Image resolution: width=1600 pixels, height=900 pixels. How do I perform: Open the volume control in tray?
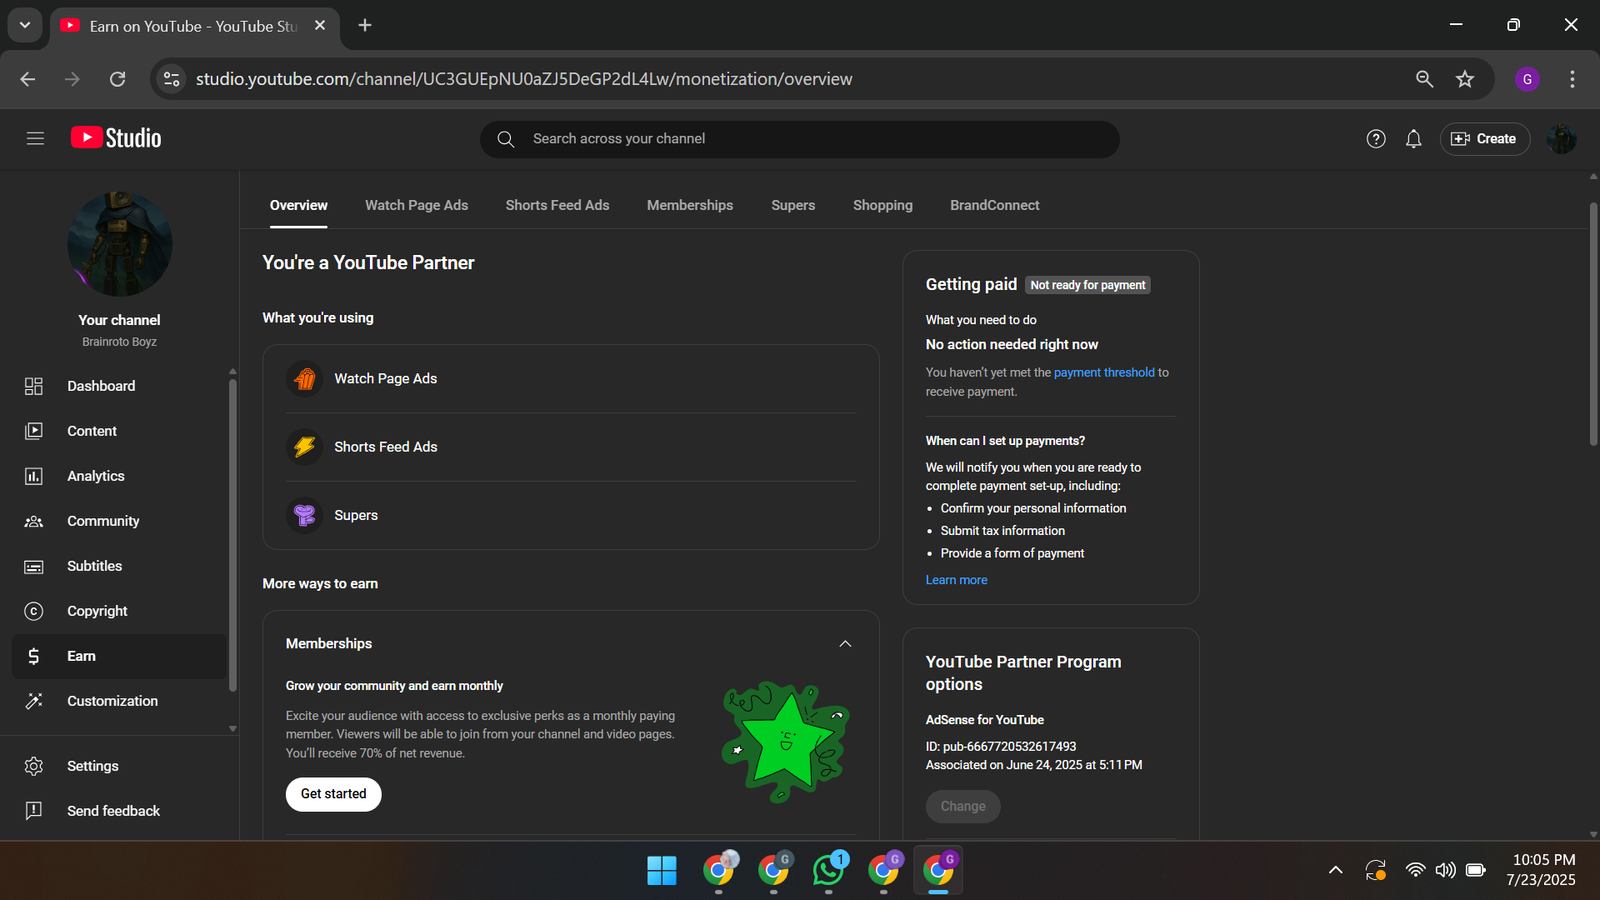(1445, 870)
